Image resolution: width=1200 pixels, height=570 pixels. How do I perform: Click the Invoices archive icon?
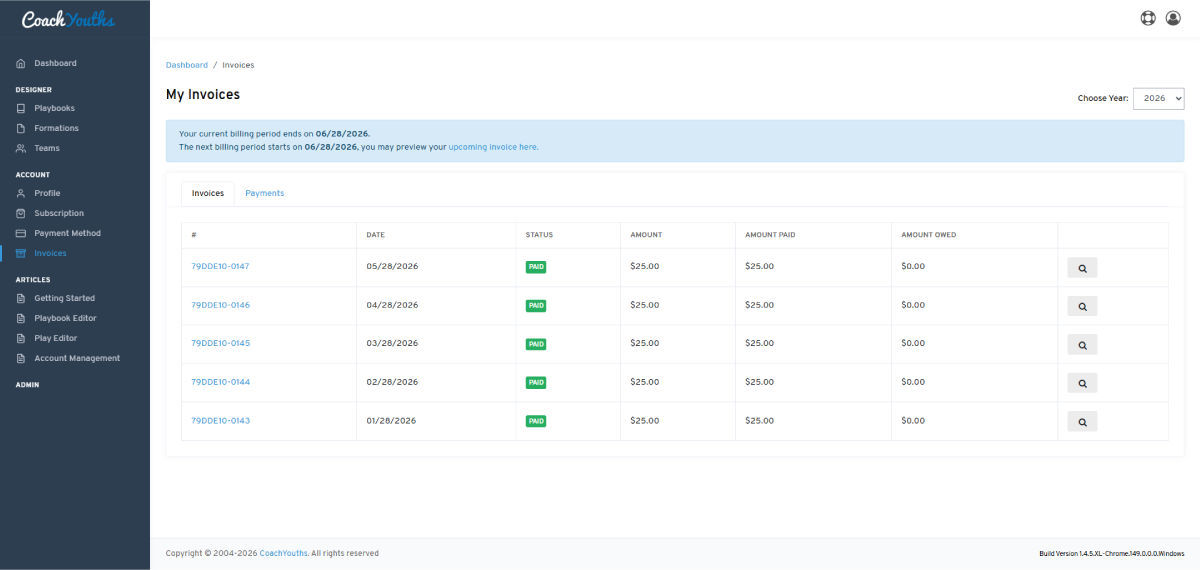21,253
